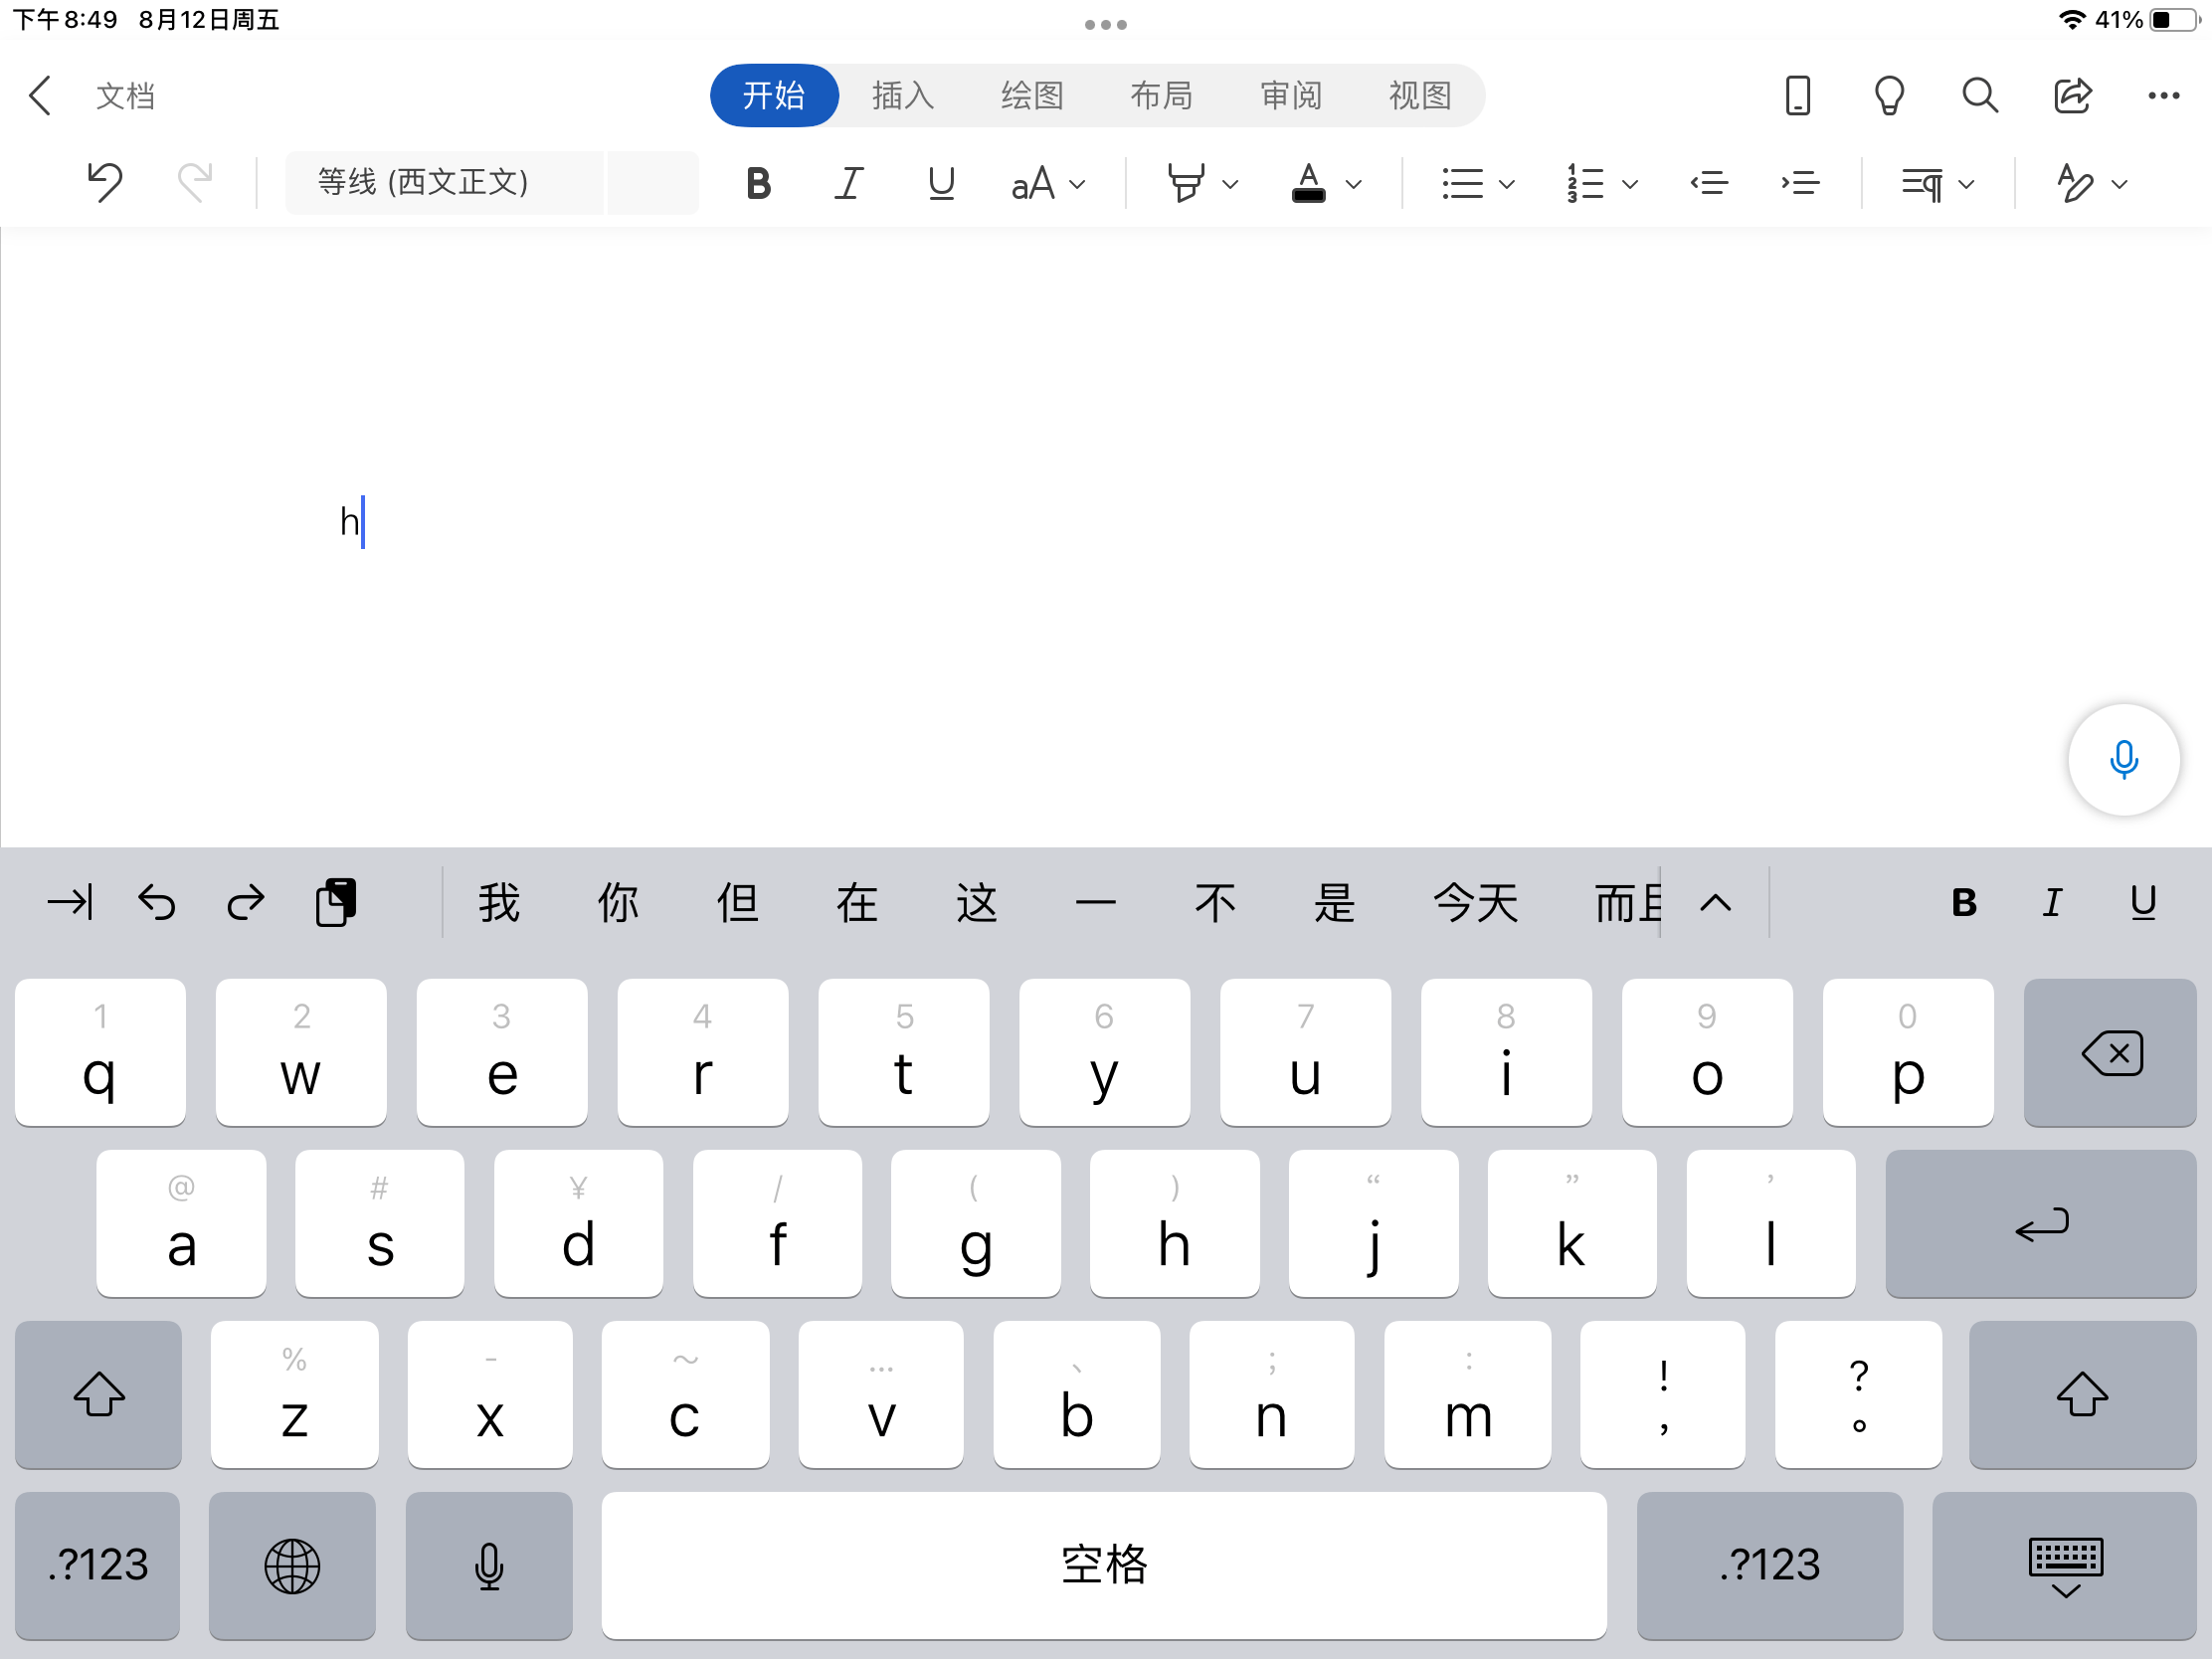Screen dimensions: 2212x1659
Task: Toggle italic in ribbon toolbar
Action: 848,183
